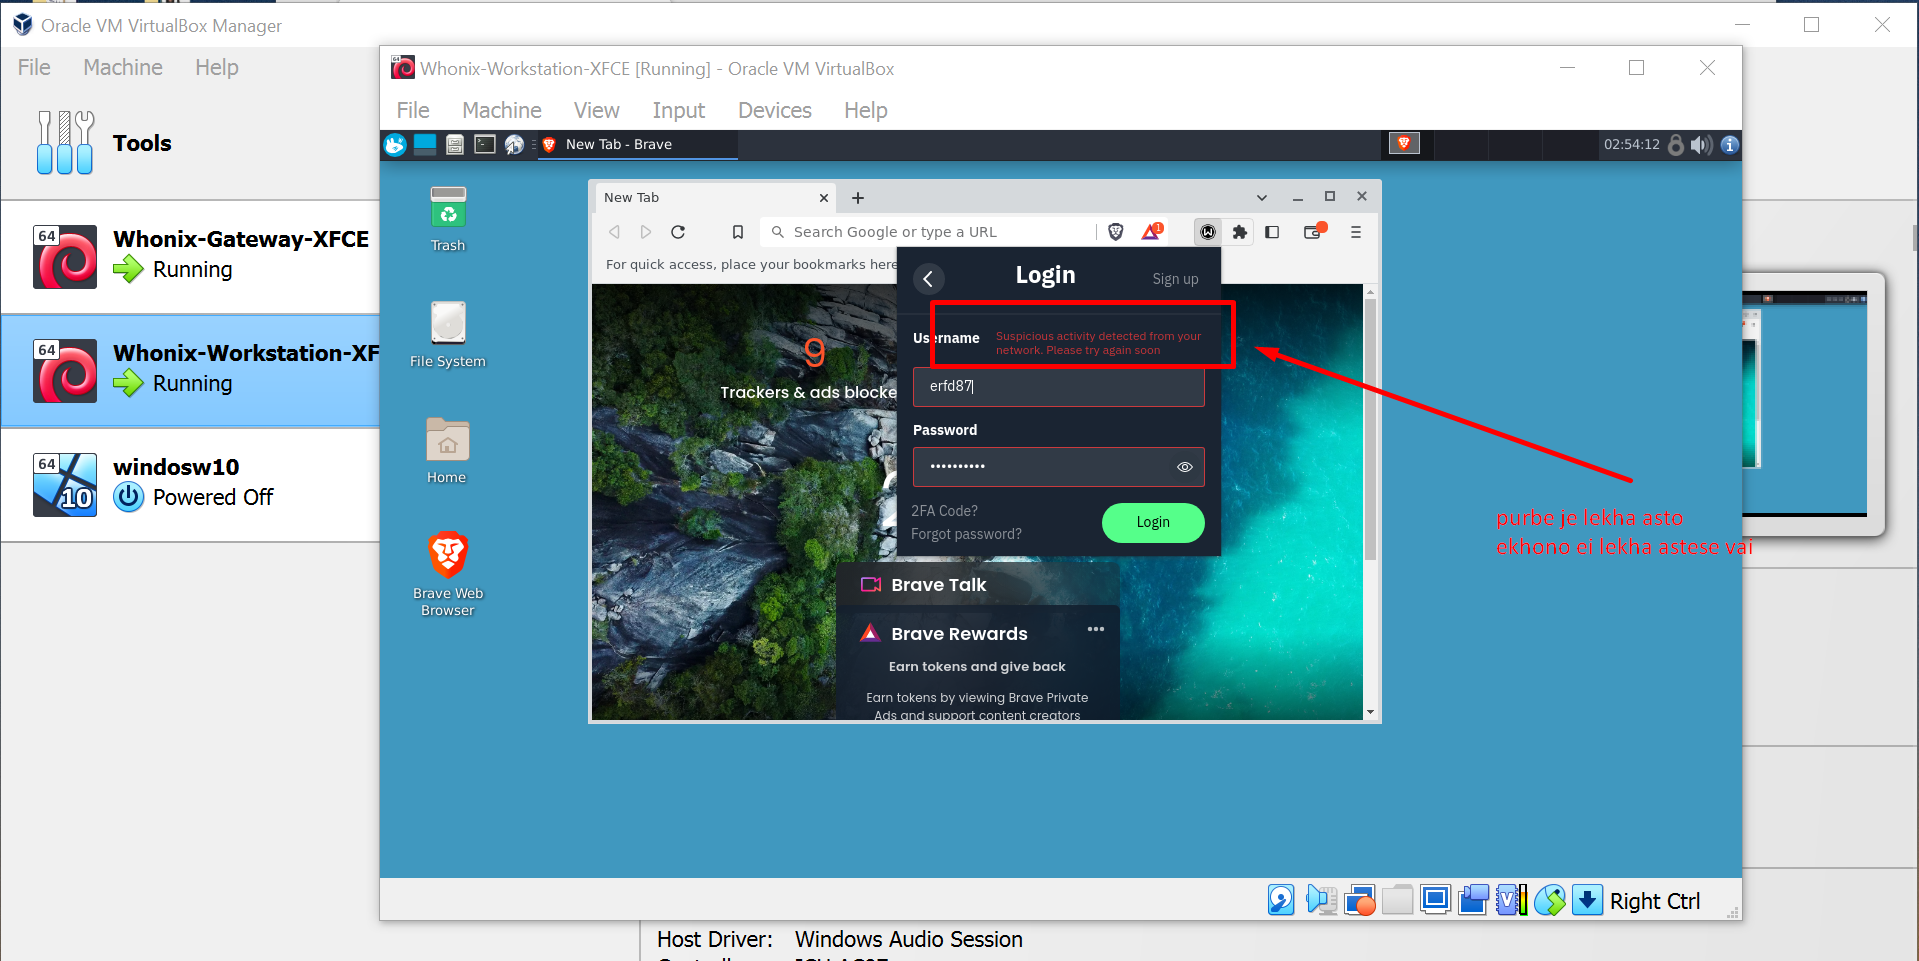Viewport: 1919px width, 961px height.
Task: Open Help menu in Whonix VM window
Action: [x=866, y=110]
